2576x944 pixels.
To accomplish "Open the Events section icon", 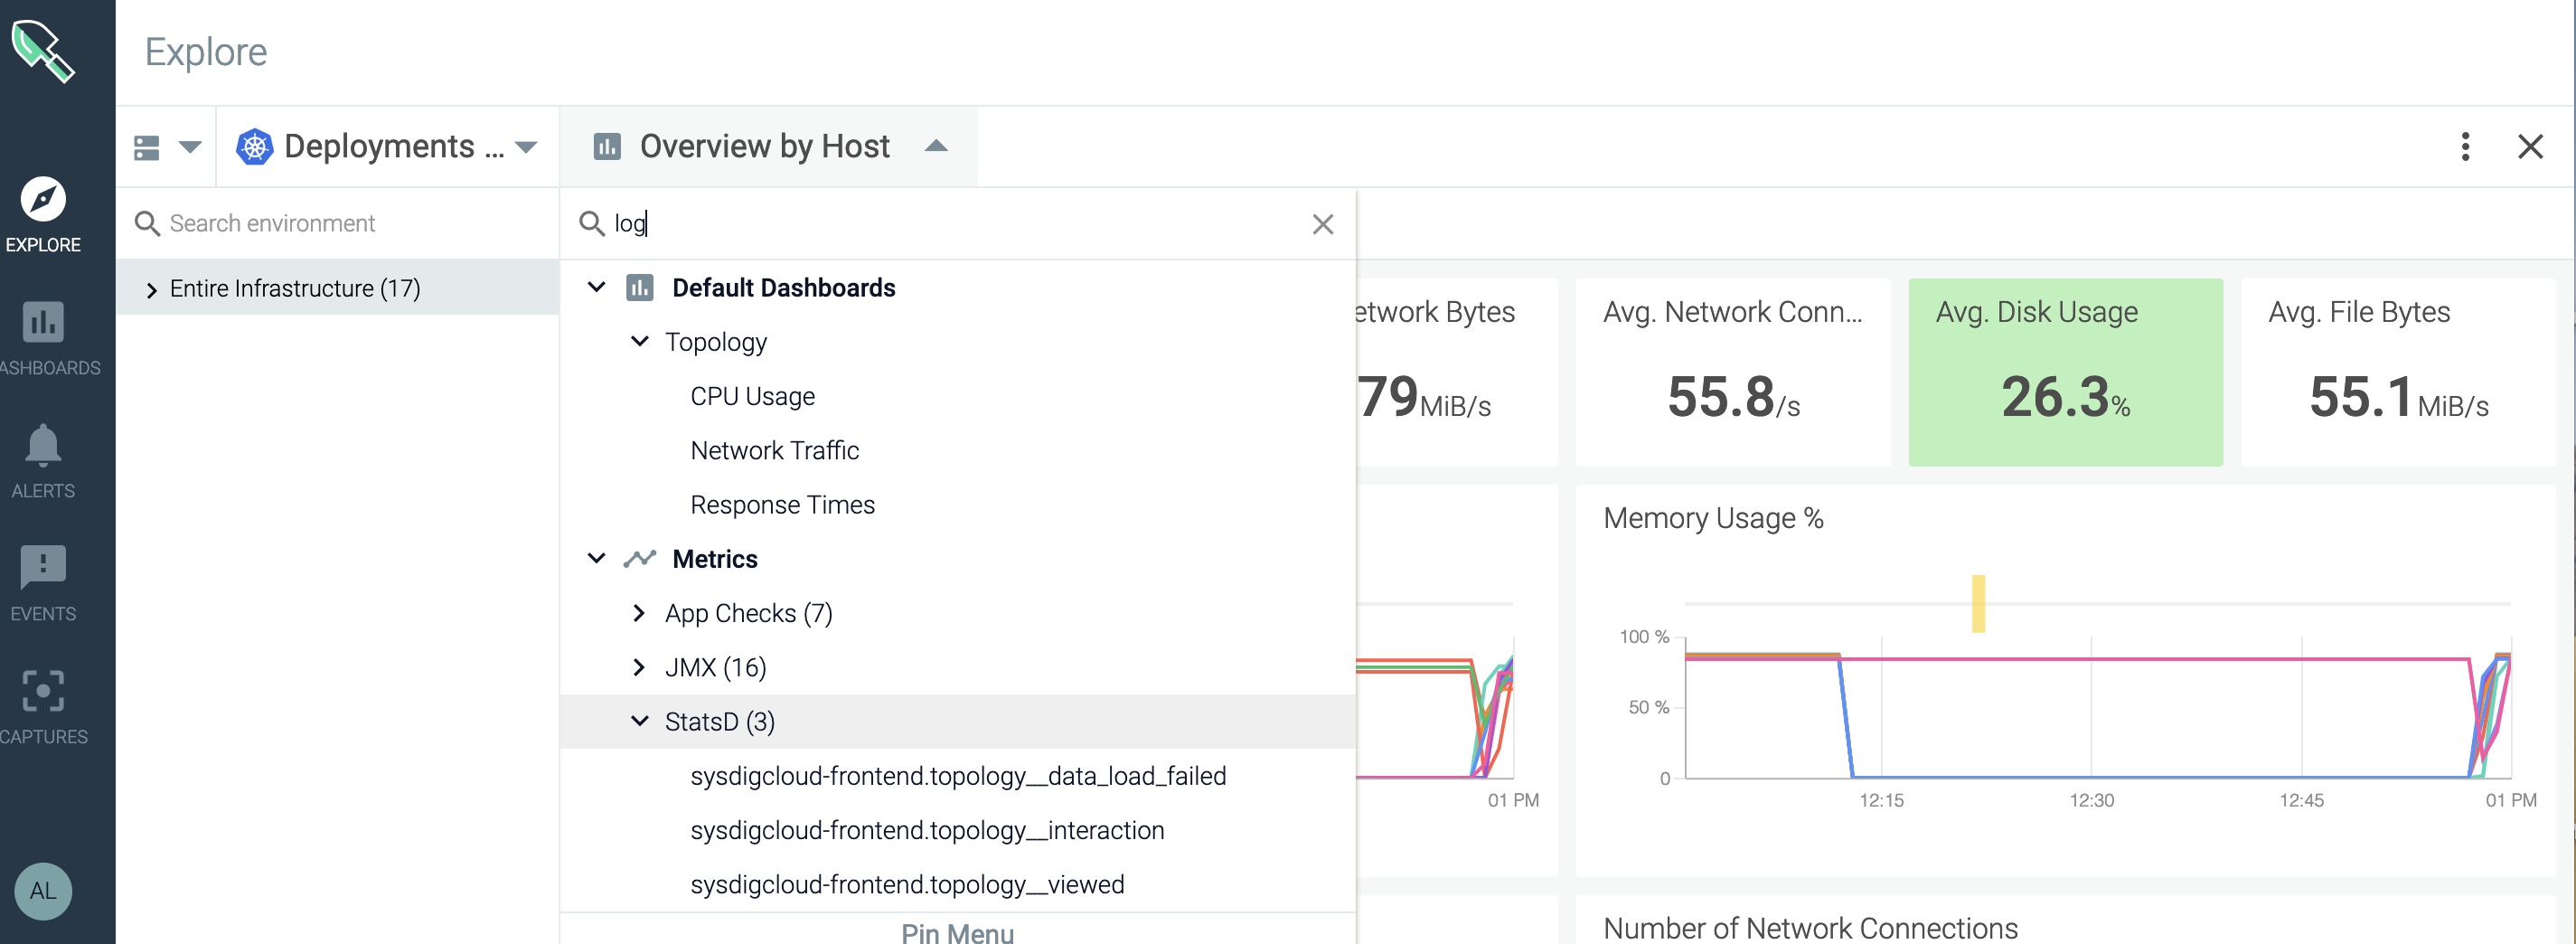I will coord(43,567).
